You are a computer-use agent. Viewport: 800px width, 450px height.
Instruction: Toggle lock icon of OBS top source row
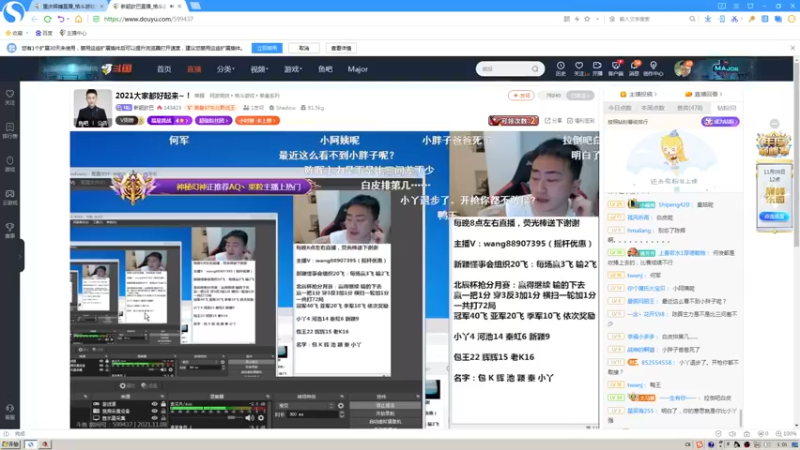[x=163, y=404]
